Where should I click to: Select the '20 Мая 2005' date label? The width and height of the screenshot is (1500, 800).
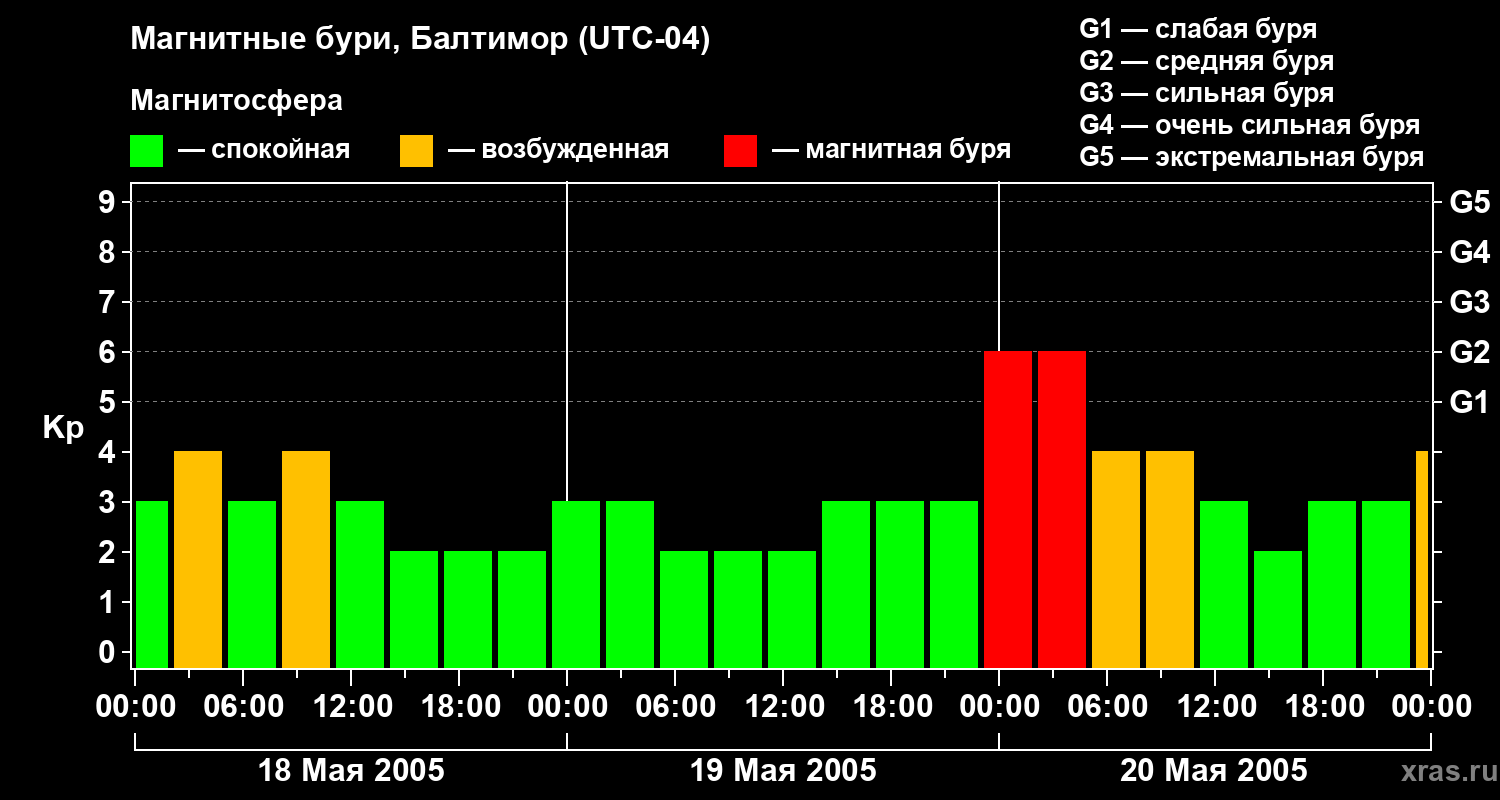(1213, 771)
